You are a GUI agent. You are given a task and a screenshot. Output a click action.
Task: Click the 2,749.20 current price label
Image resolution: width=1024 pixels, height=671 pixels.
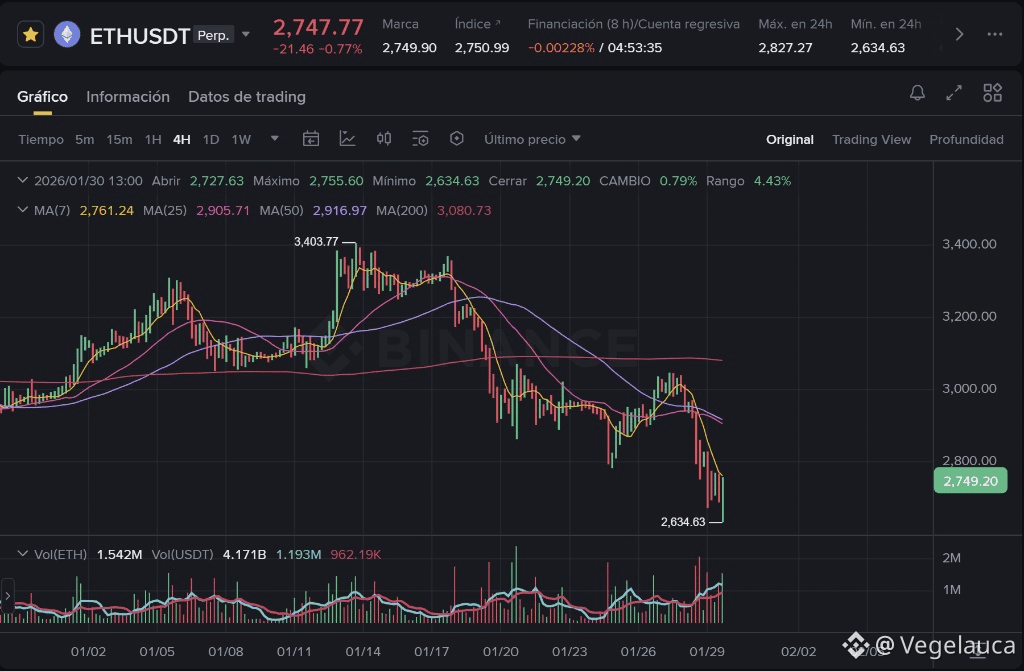[x=969, y=481]
